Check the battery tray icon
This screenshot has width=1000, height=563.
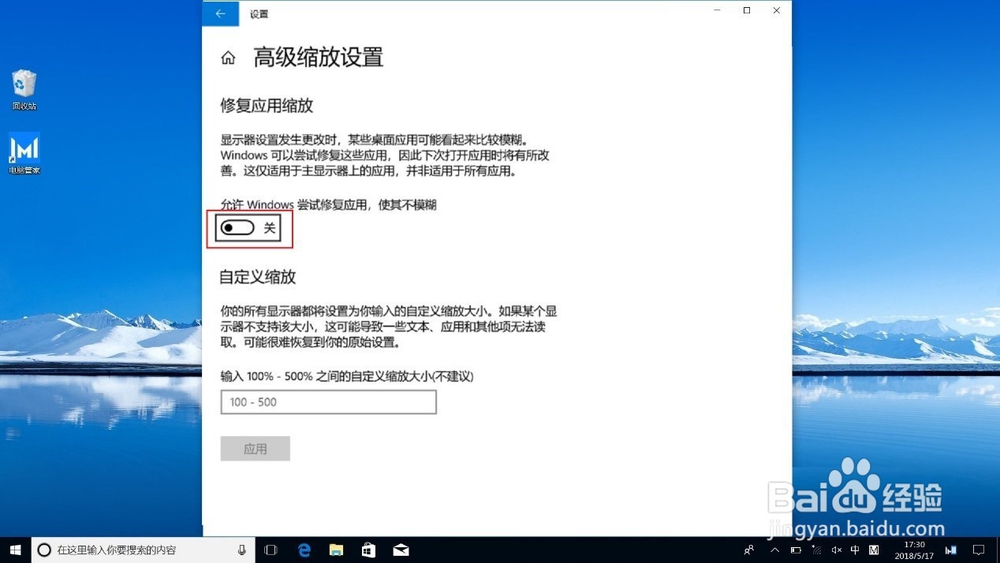(x=795, y=550)
